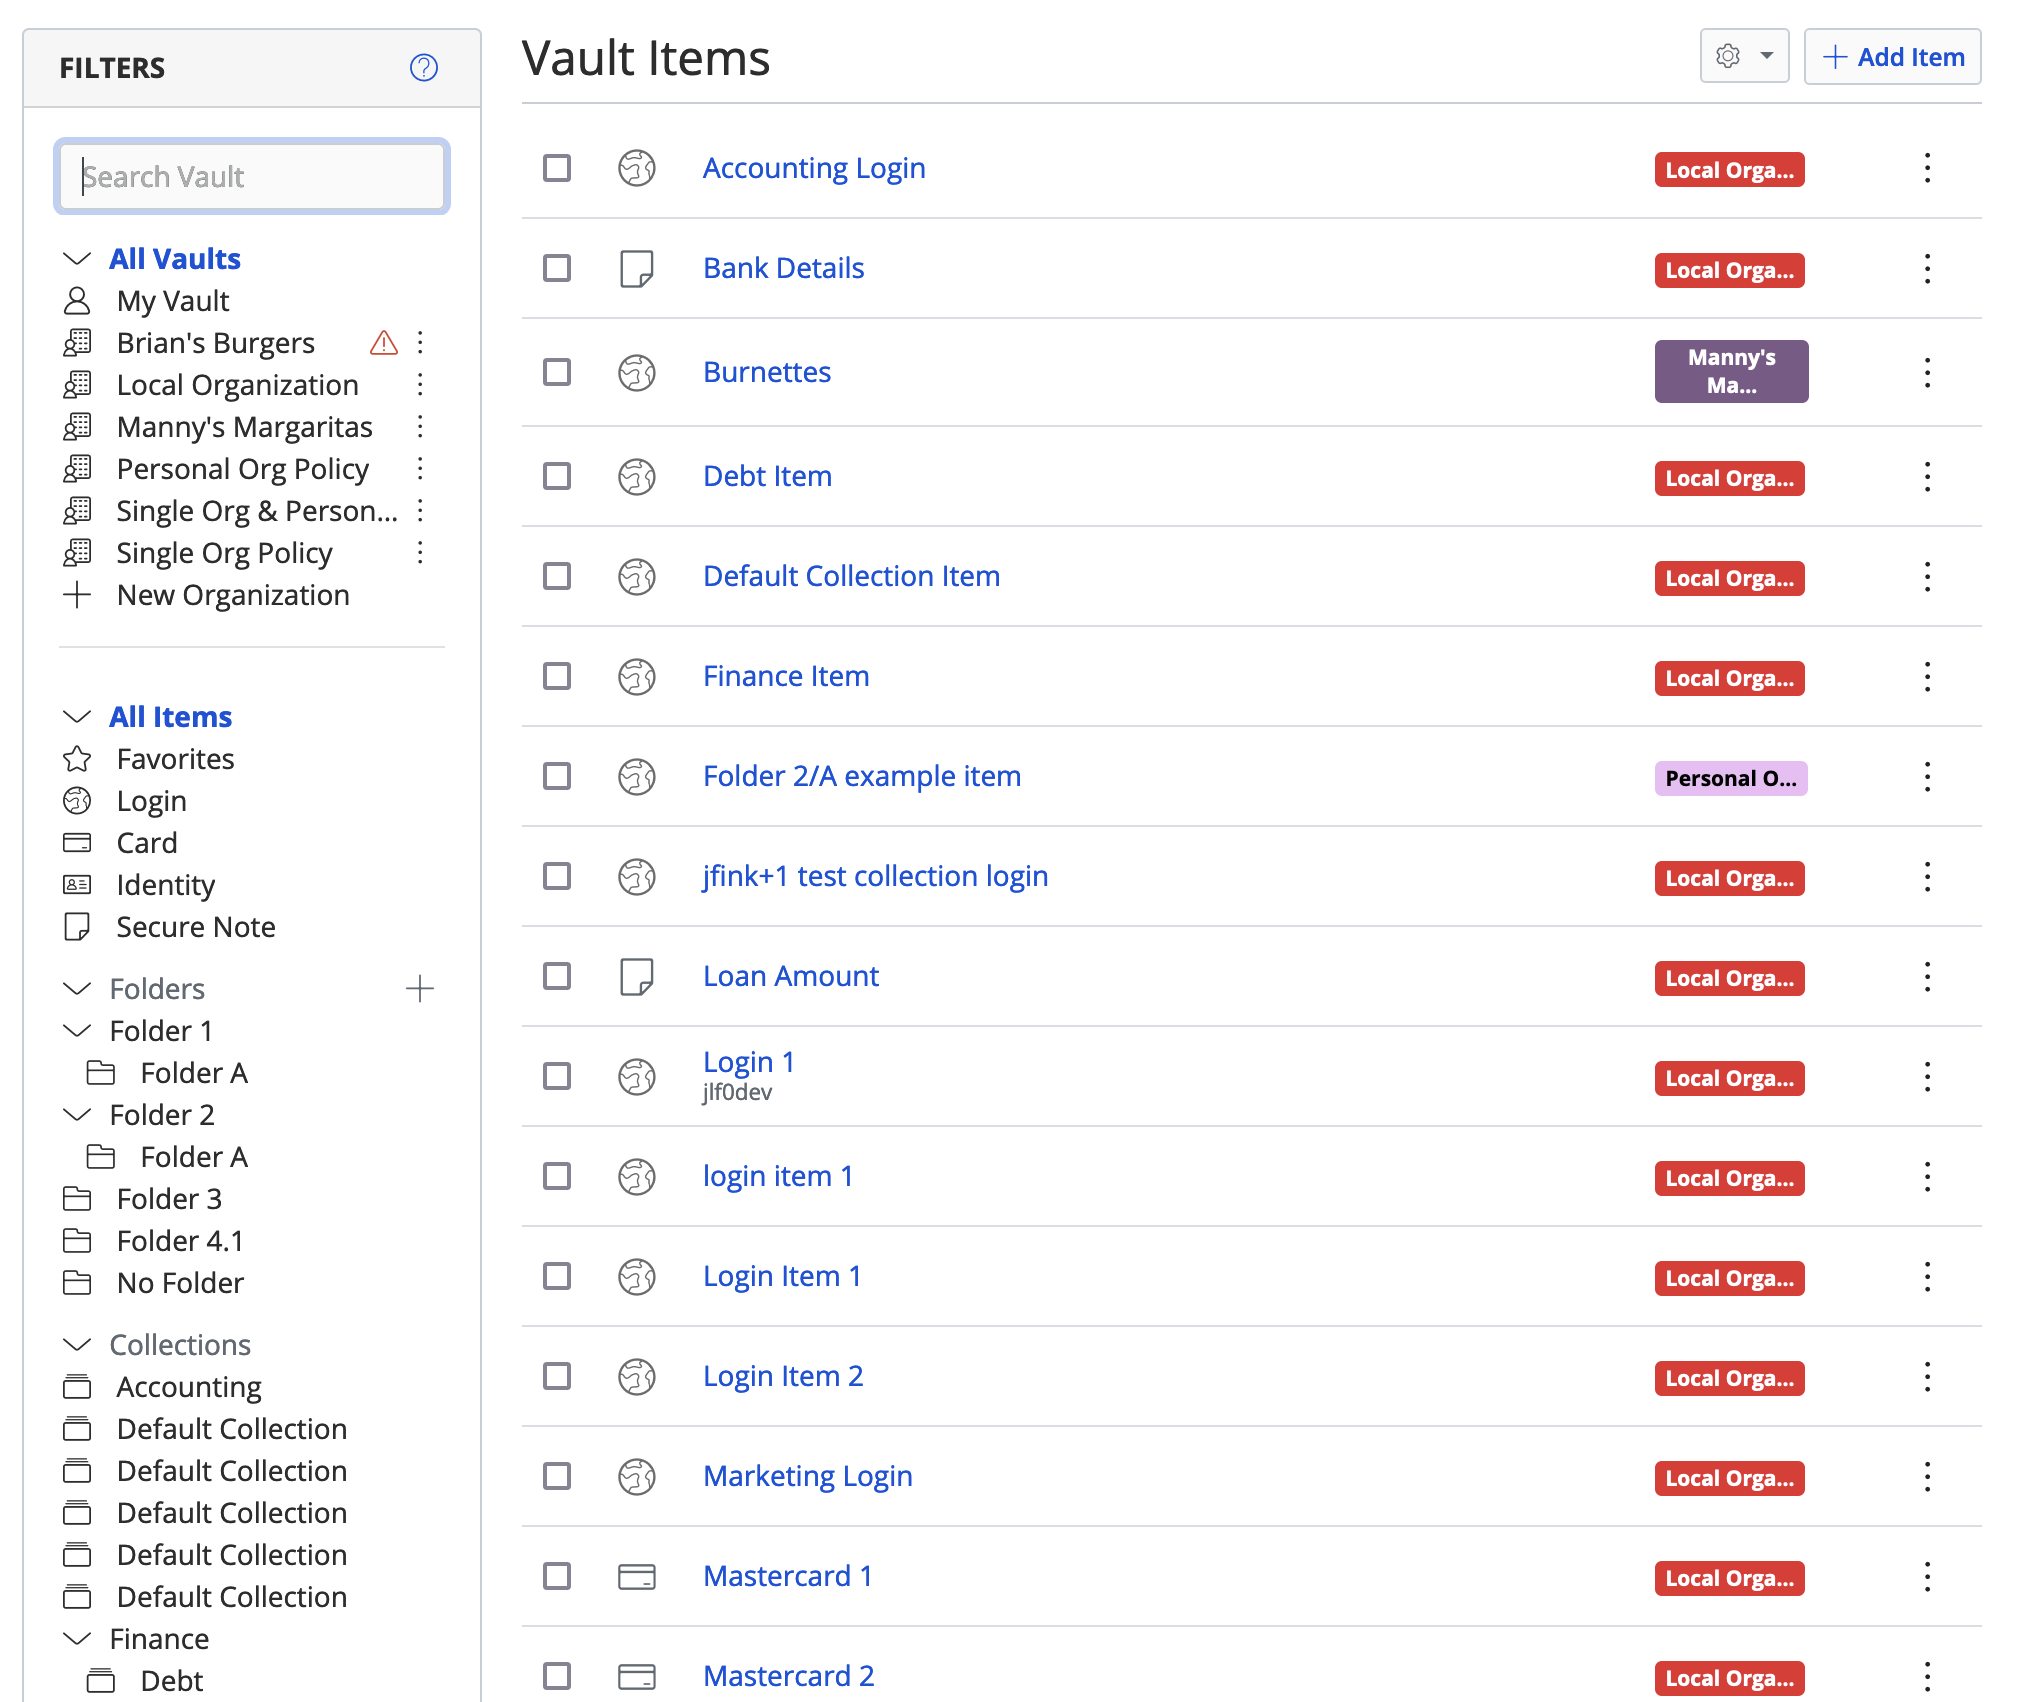Click the Favorites star icon filter
This screenshot has height=1702, width=2042.
77,759
